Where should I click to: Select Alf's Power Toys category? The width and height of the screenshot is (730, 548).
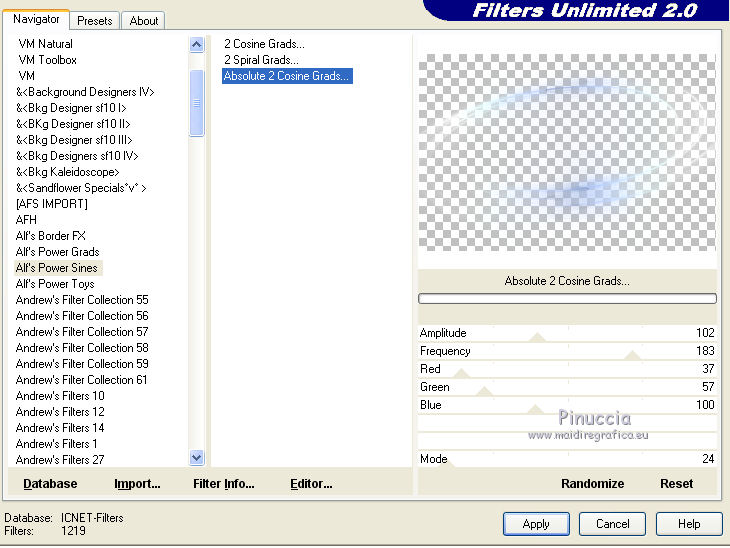tap(55, 284)
